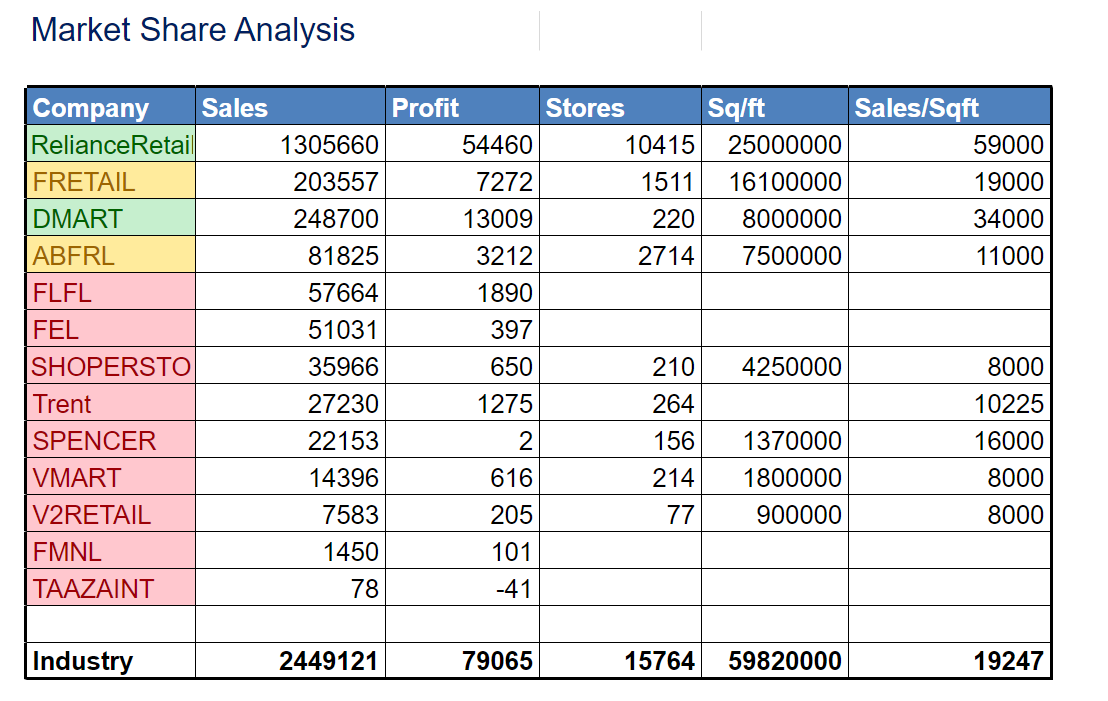Click industry profit total 79065
Image resolution: width=1108 pixels, height=701 pixels.
click(497, 661)
